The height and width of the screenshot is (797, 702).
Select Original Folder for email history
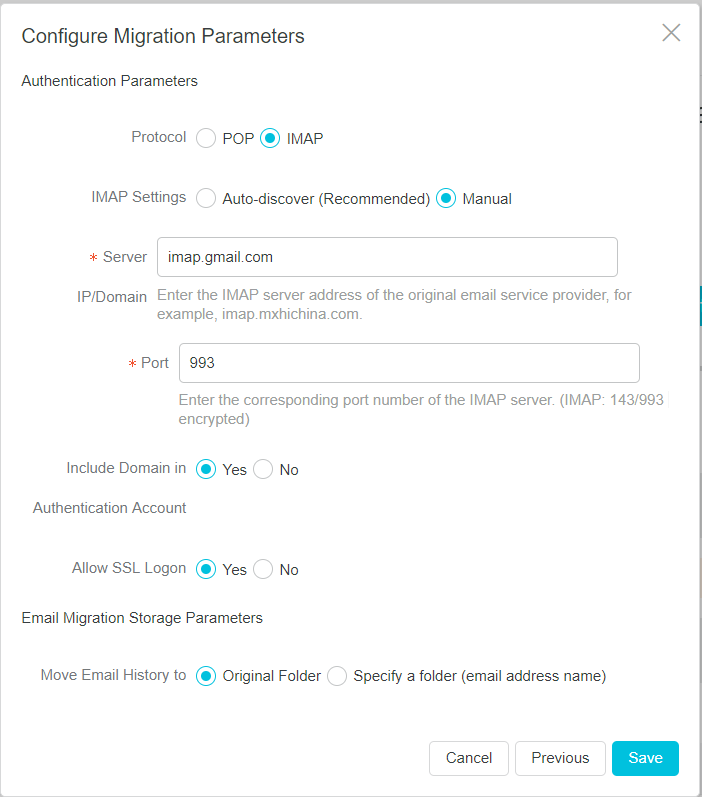(x=206, y=677)
